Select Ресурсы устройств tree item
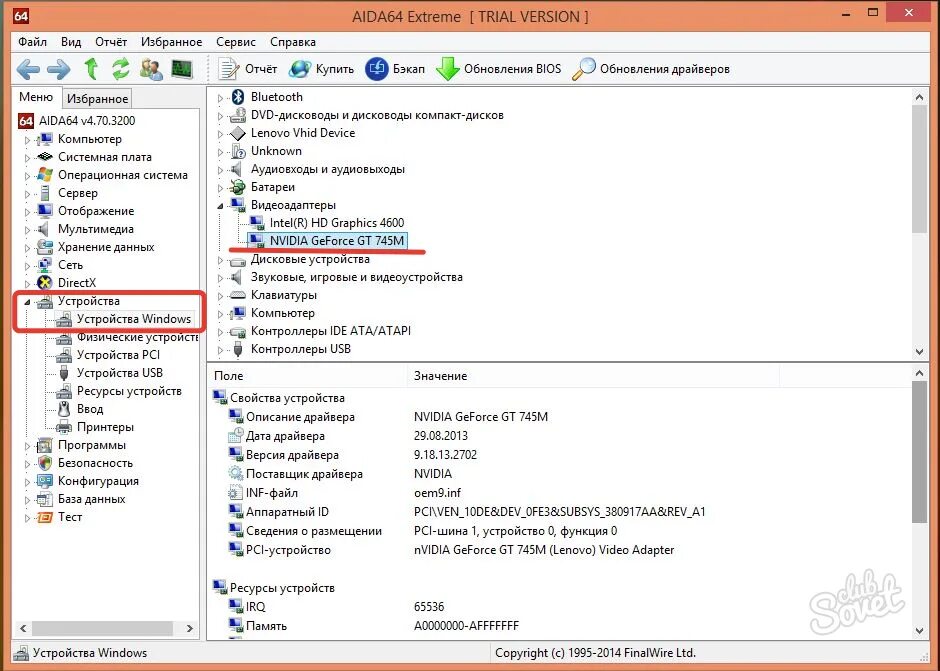 pos(129,391)
